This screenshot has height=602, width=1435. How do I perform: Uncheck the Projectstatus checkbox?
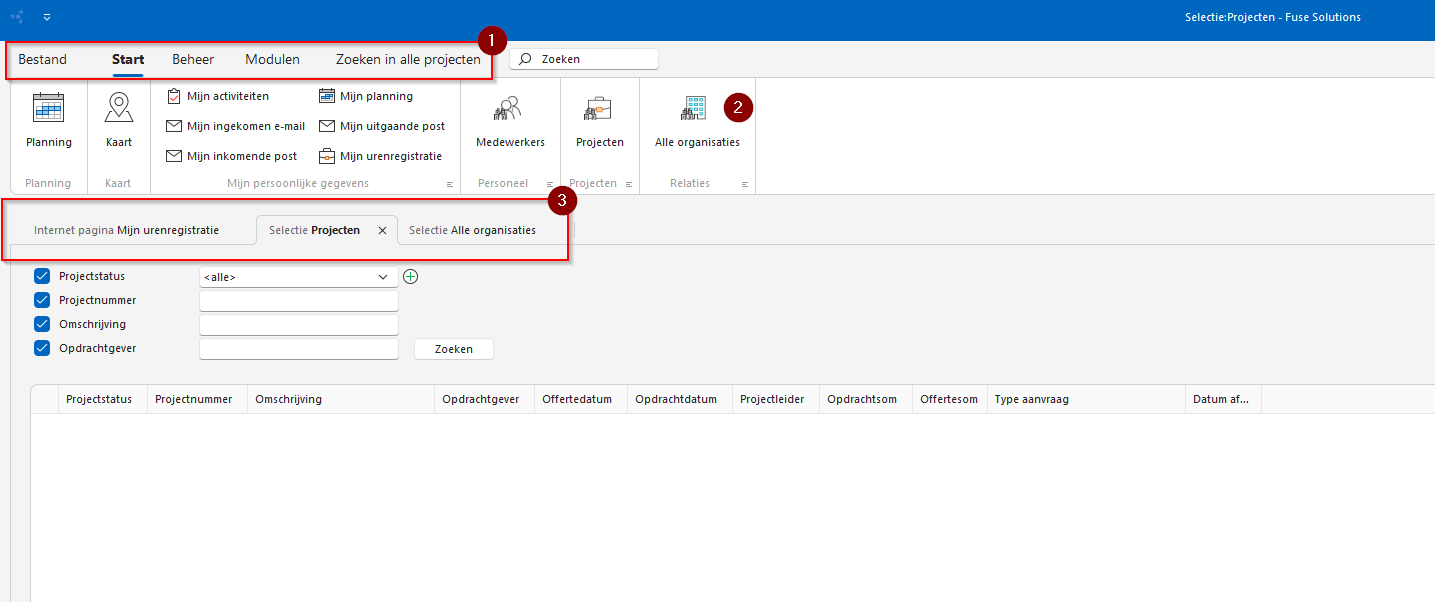point(42,276)
